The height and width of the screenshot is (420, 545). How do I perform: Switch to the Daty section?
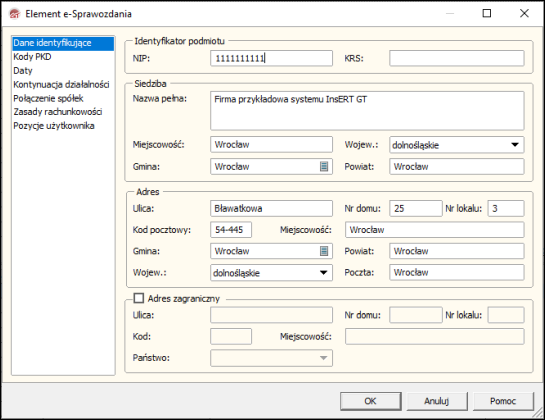(23, 71)
